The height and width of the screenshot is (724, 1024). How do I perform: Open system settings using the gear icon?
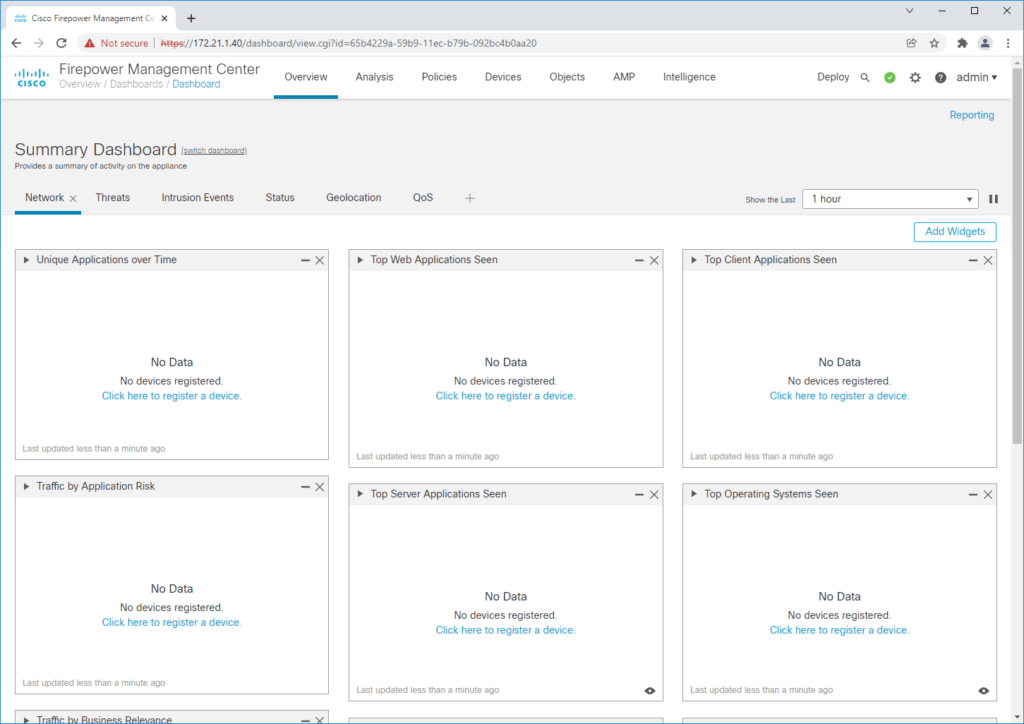[x=915, y=77]
